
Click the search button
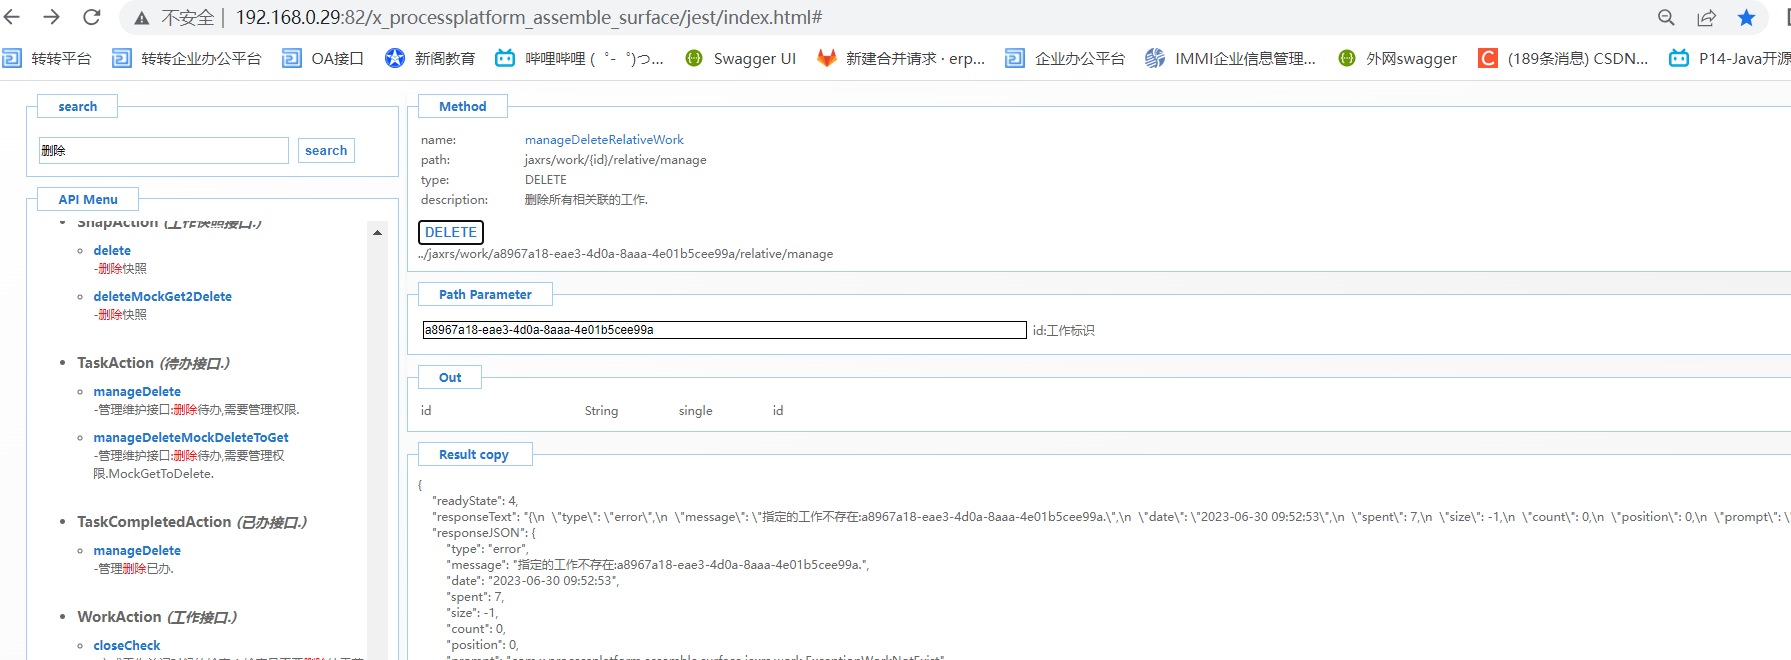coord(326,150)
